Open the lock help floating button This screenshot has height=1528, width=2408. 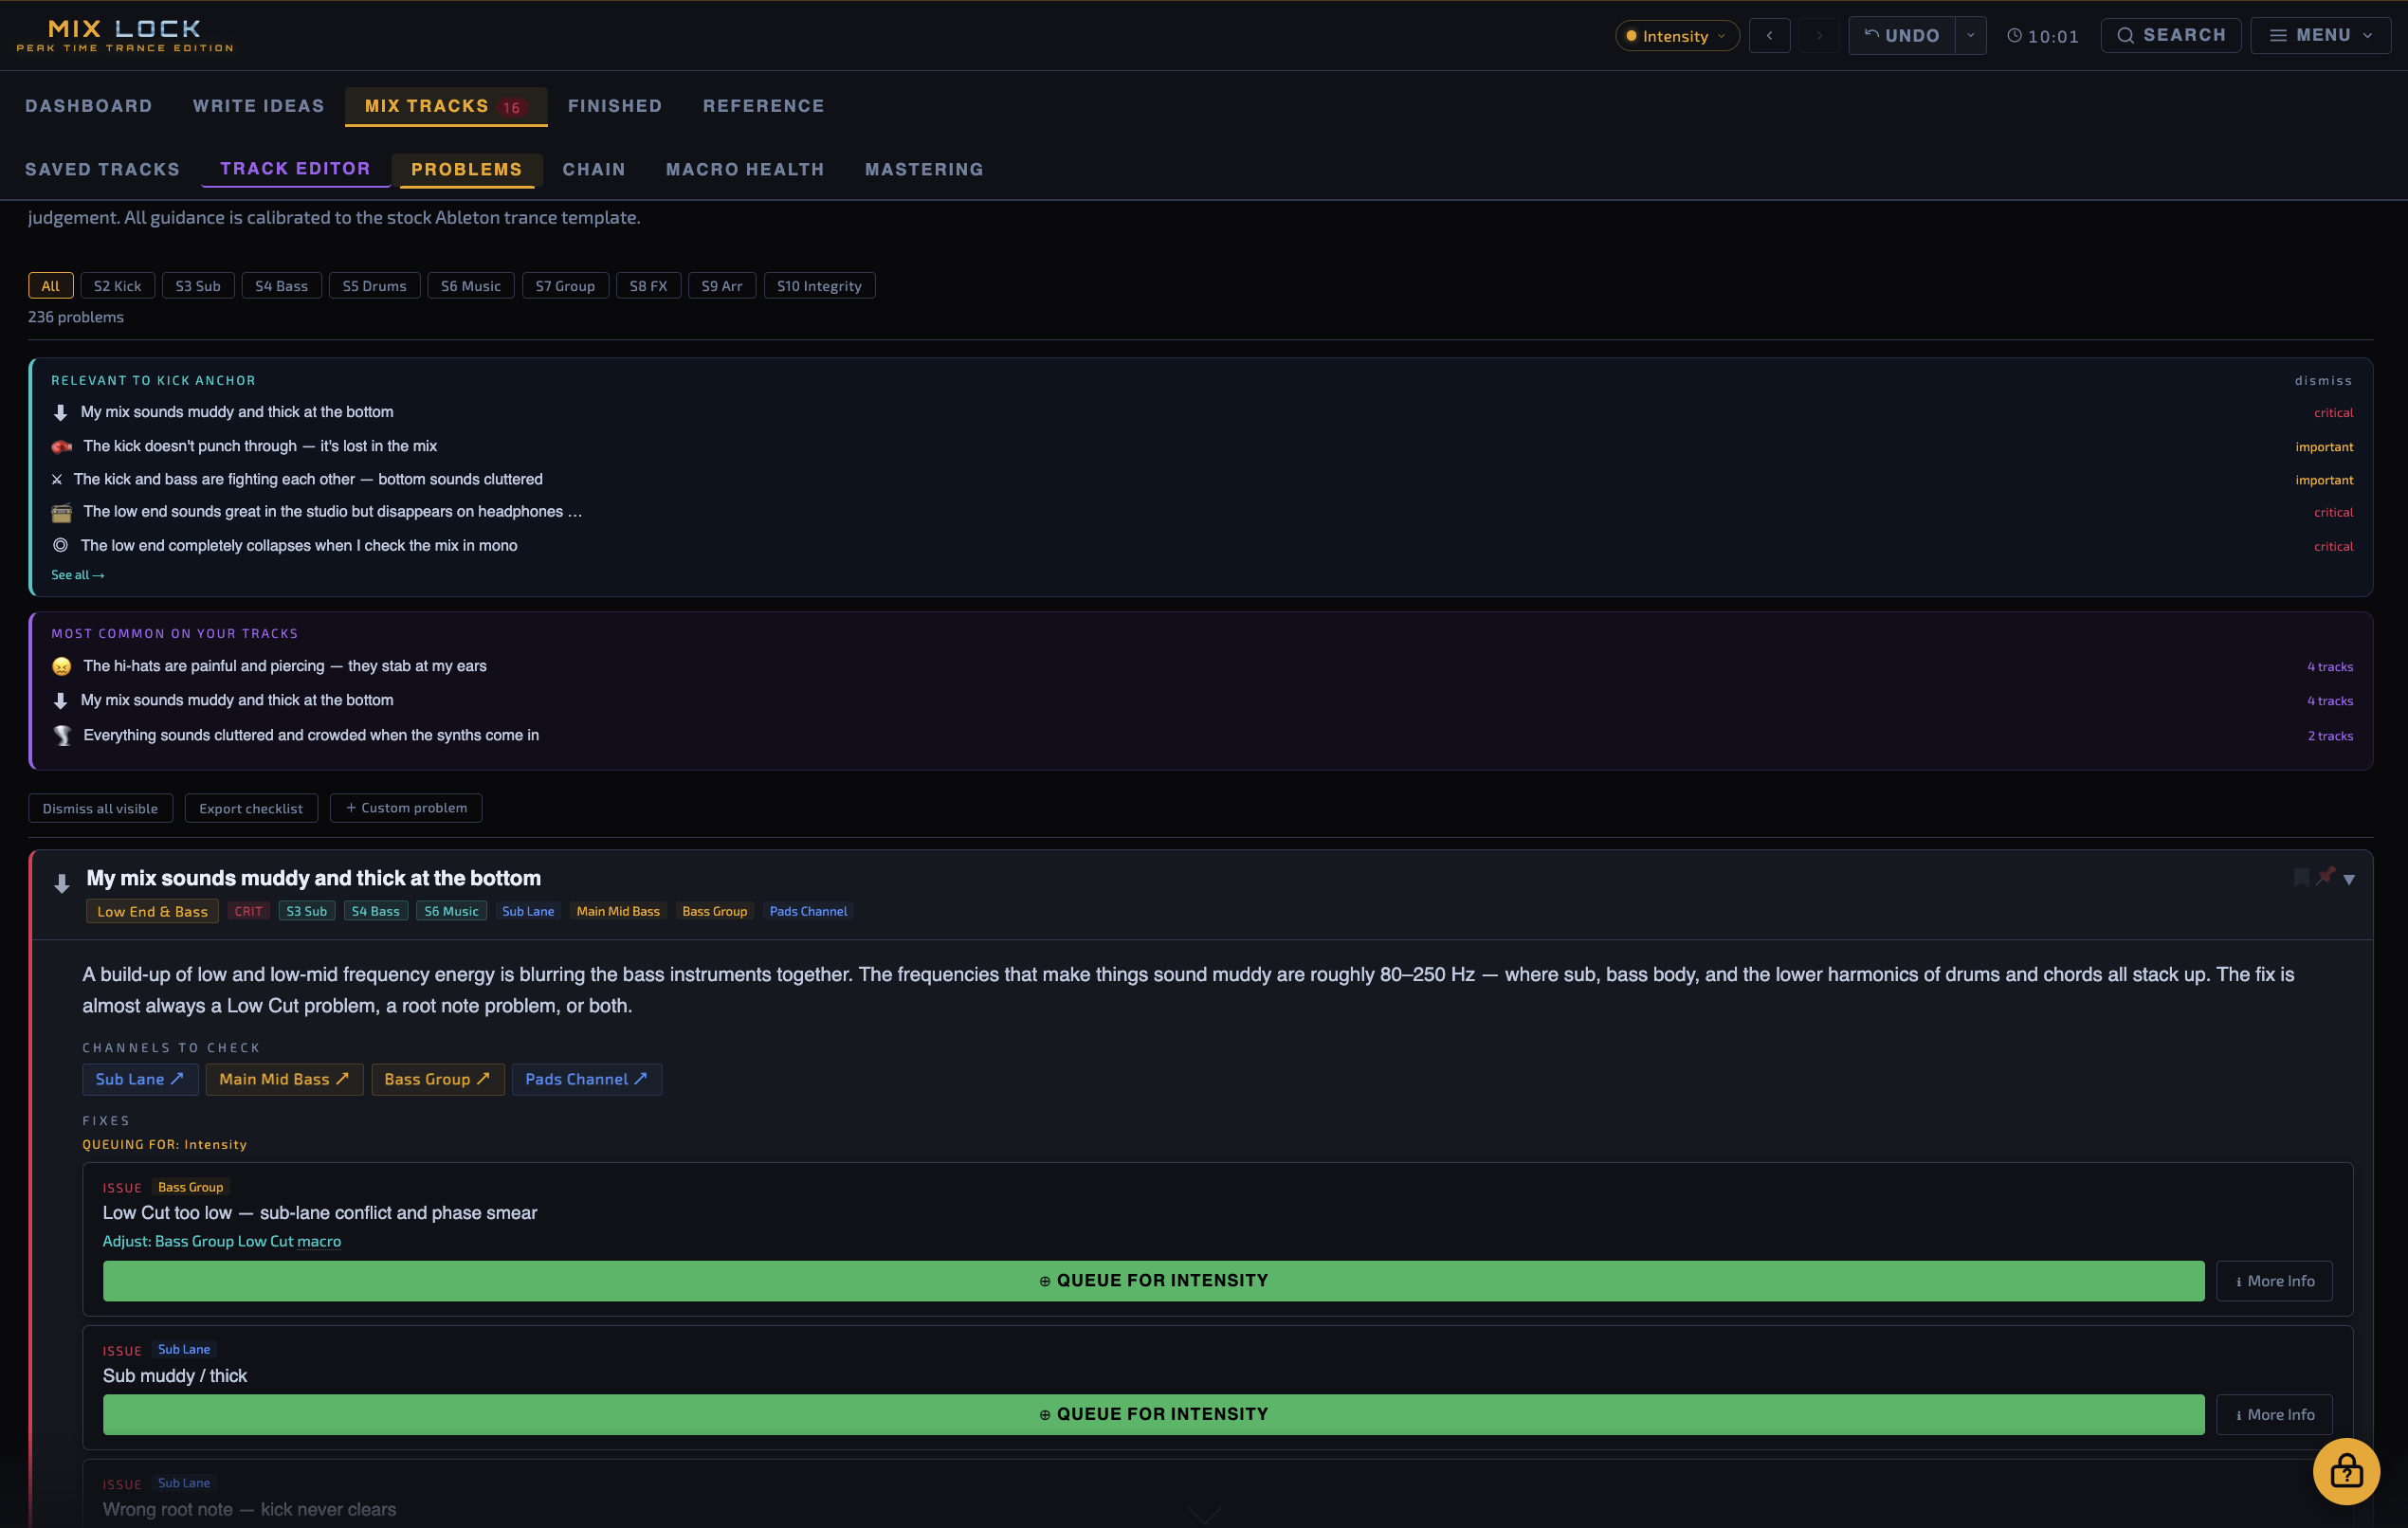[x=2345, y=1471]
